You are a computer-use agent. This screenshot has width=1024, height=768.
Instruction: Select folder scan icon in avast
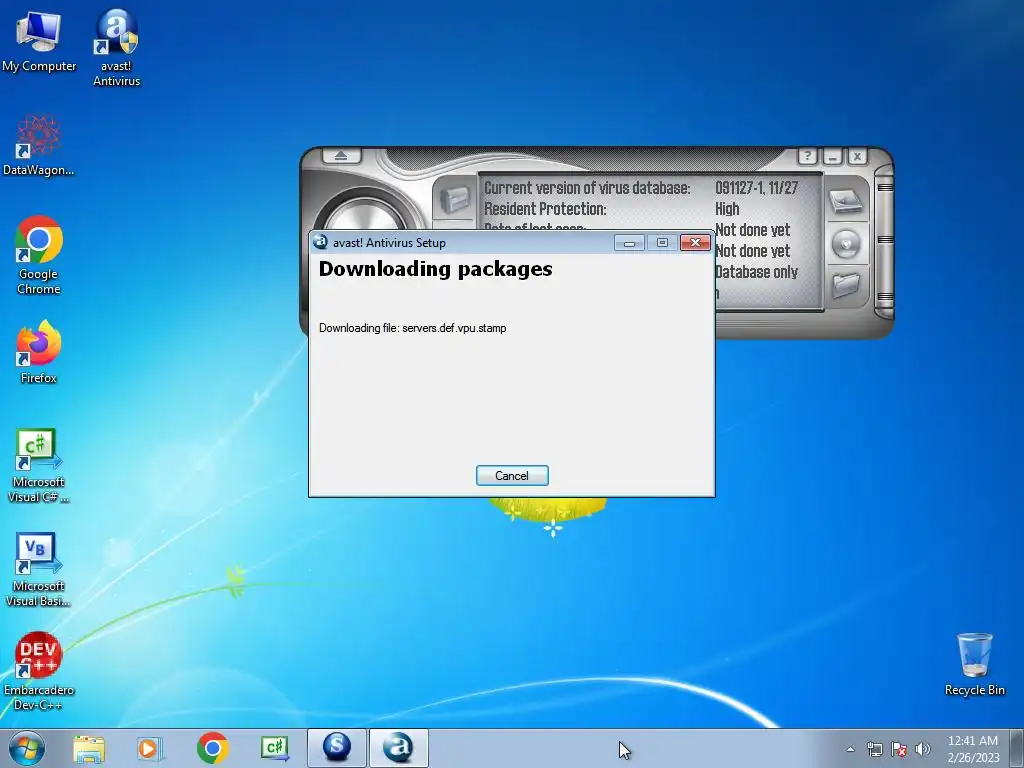tap(845, 285)
